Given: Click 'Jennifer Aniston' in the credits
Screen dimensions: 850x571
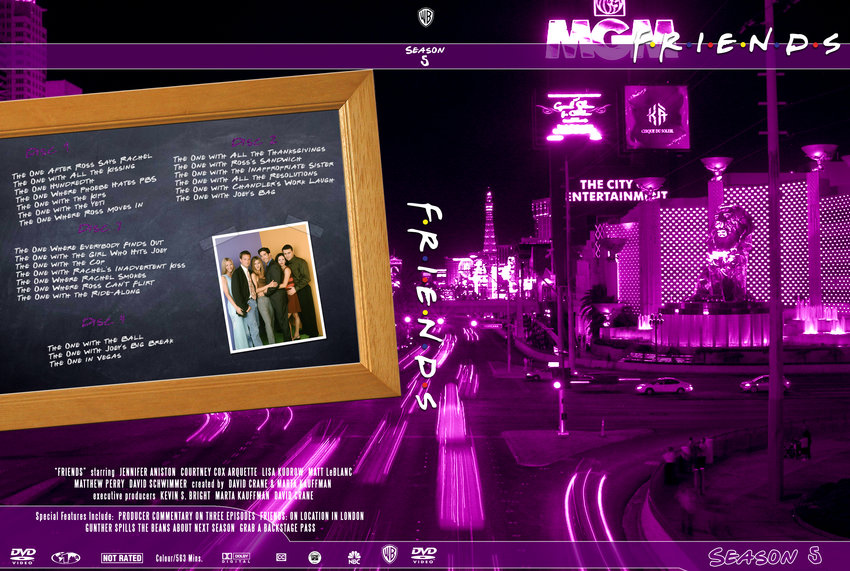Looking at the screenshot, I should coord(147,472).
